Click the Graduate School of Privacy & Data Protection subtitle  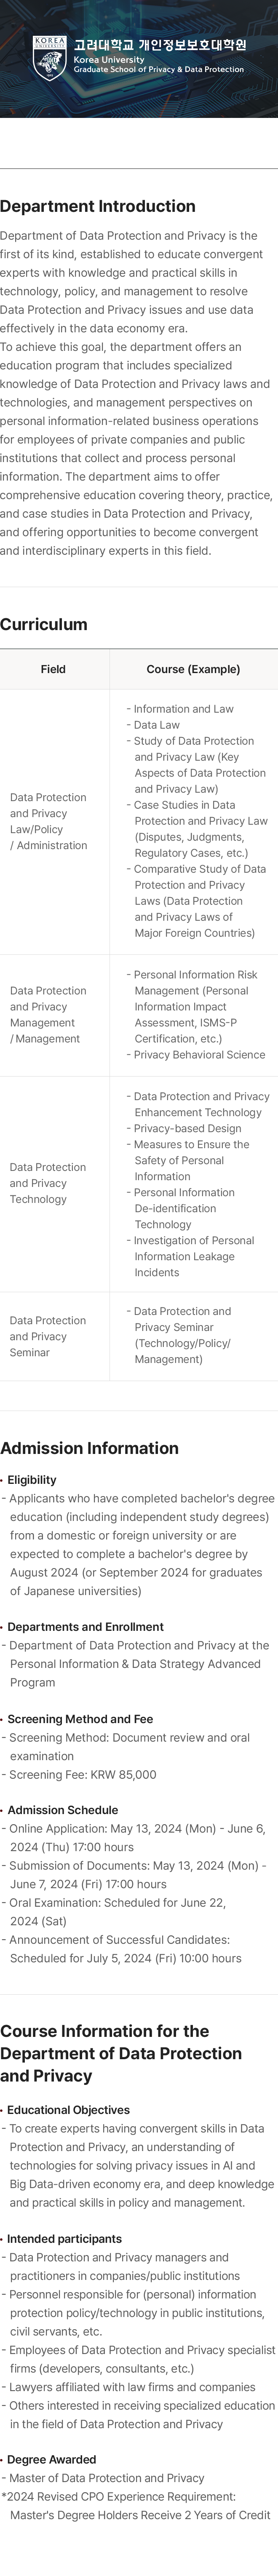point(158,70)
